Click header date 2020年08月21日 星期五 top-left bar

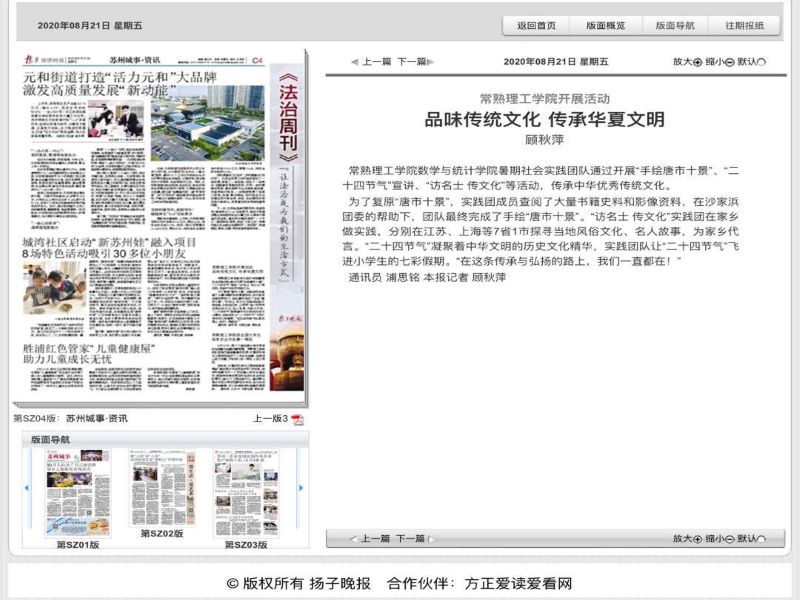tap(90, 26)
